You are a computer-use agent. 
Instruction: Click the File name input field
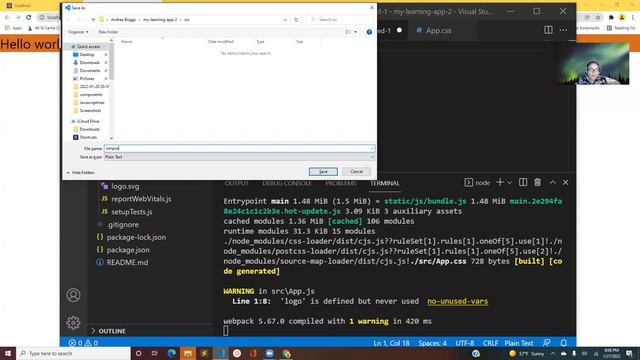239,148
